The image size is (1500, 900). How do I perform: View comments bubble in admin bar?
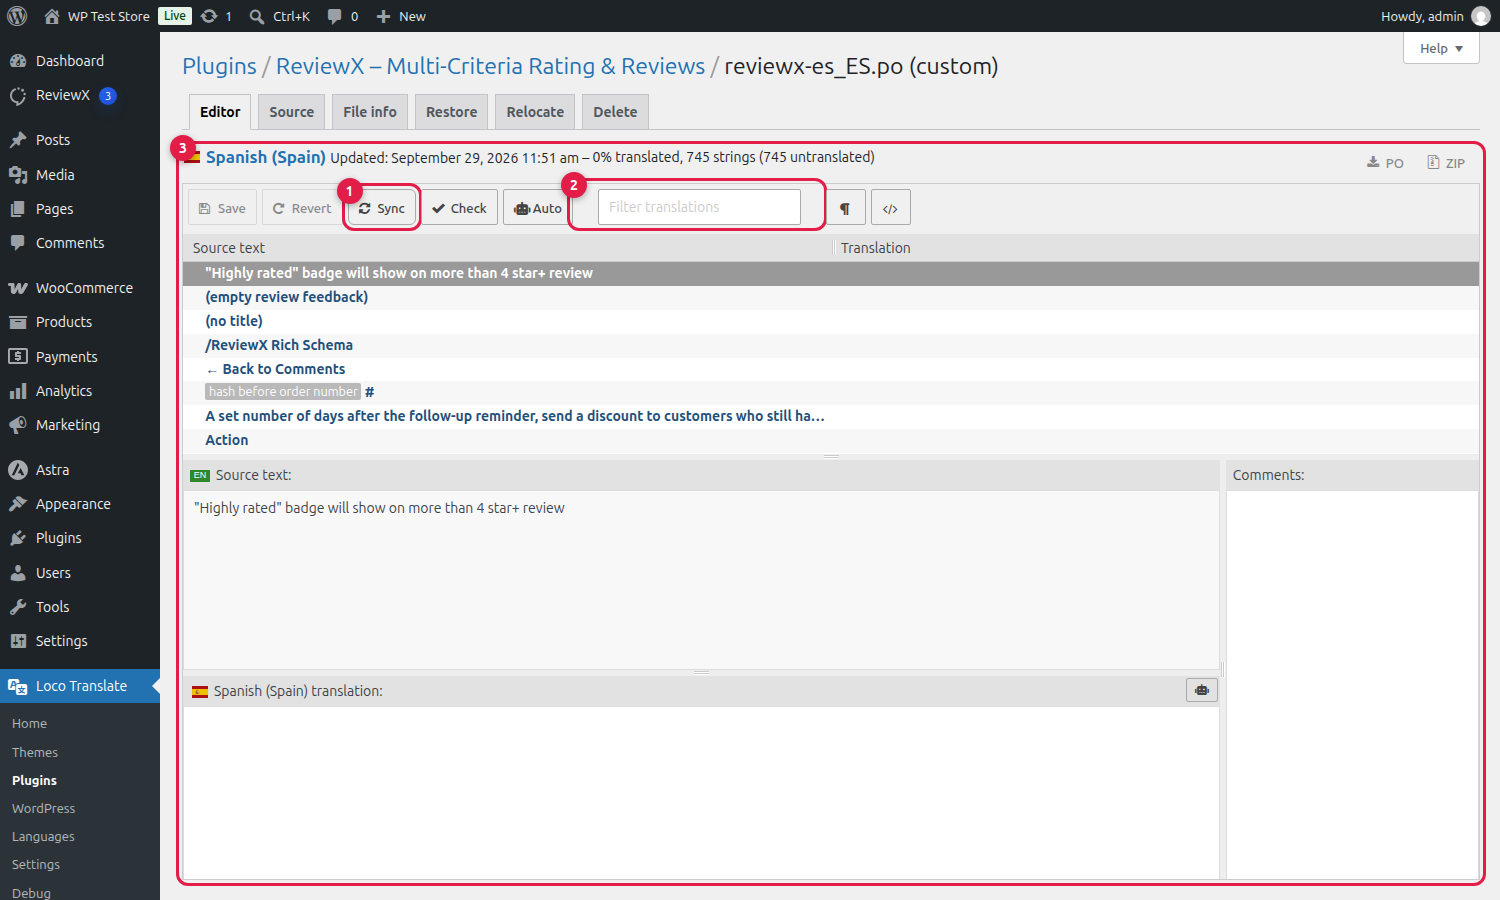343,16
